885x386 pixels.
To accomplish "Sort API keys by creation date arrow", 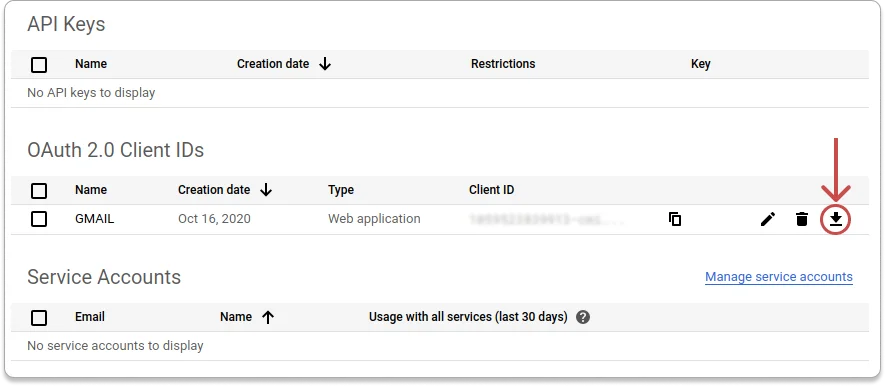I will 325,64.
